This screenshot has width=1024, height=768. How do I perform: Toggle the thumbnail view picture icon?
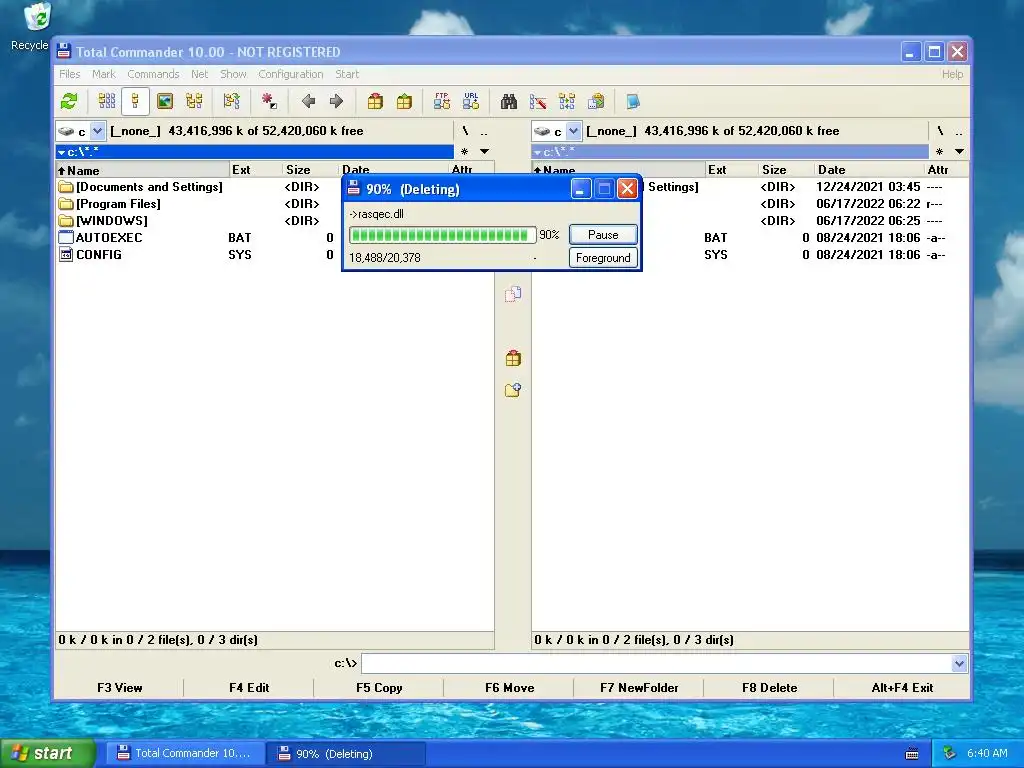pyautogui.click(x=165, y=101)
